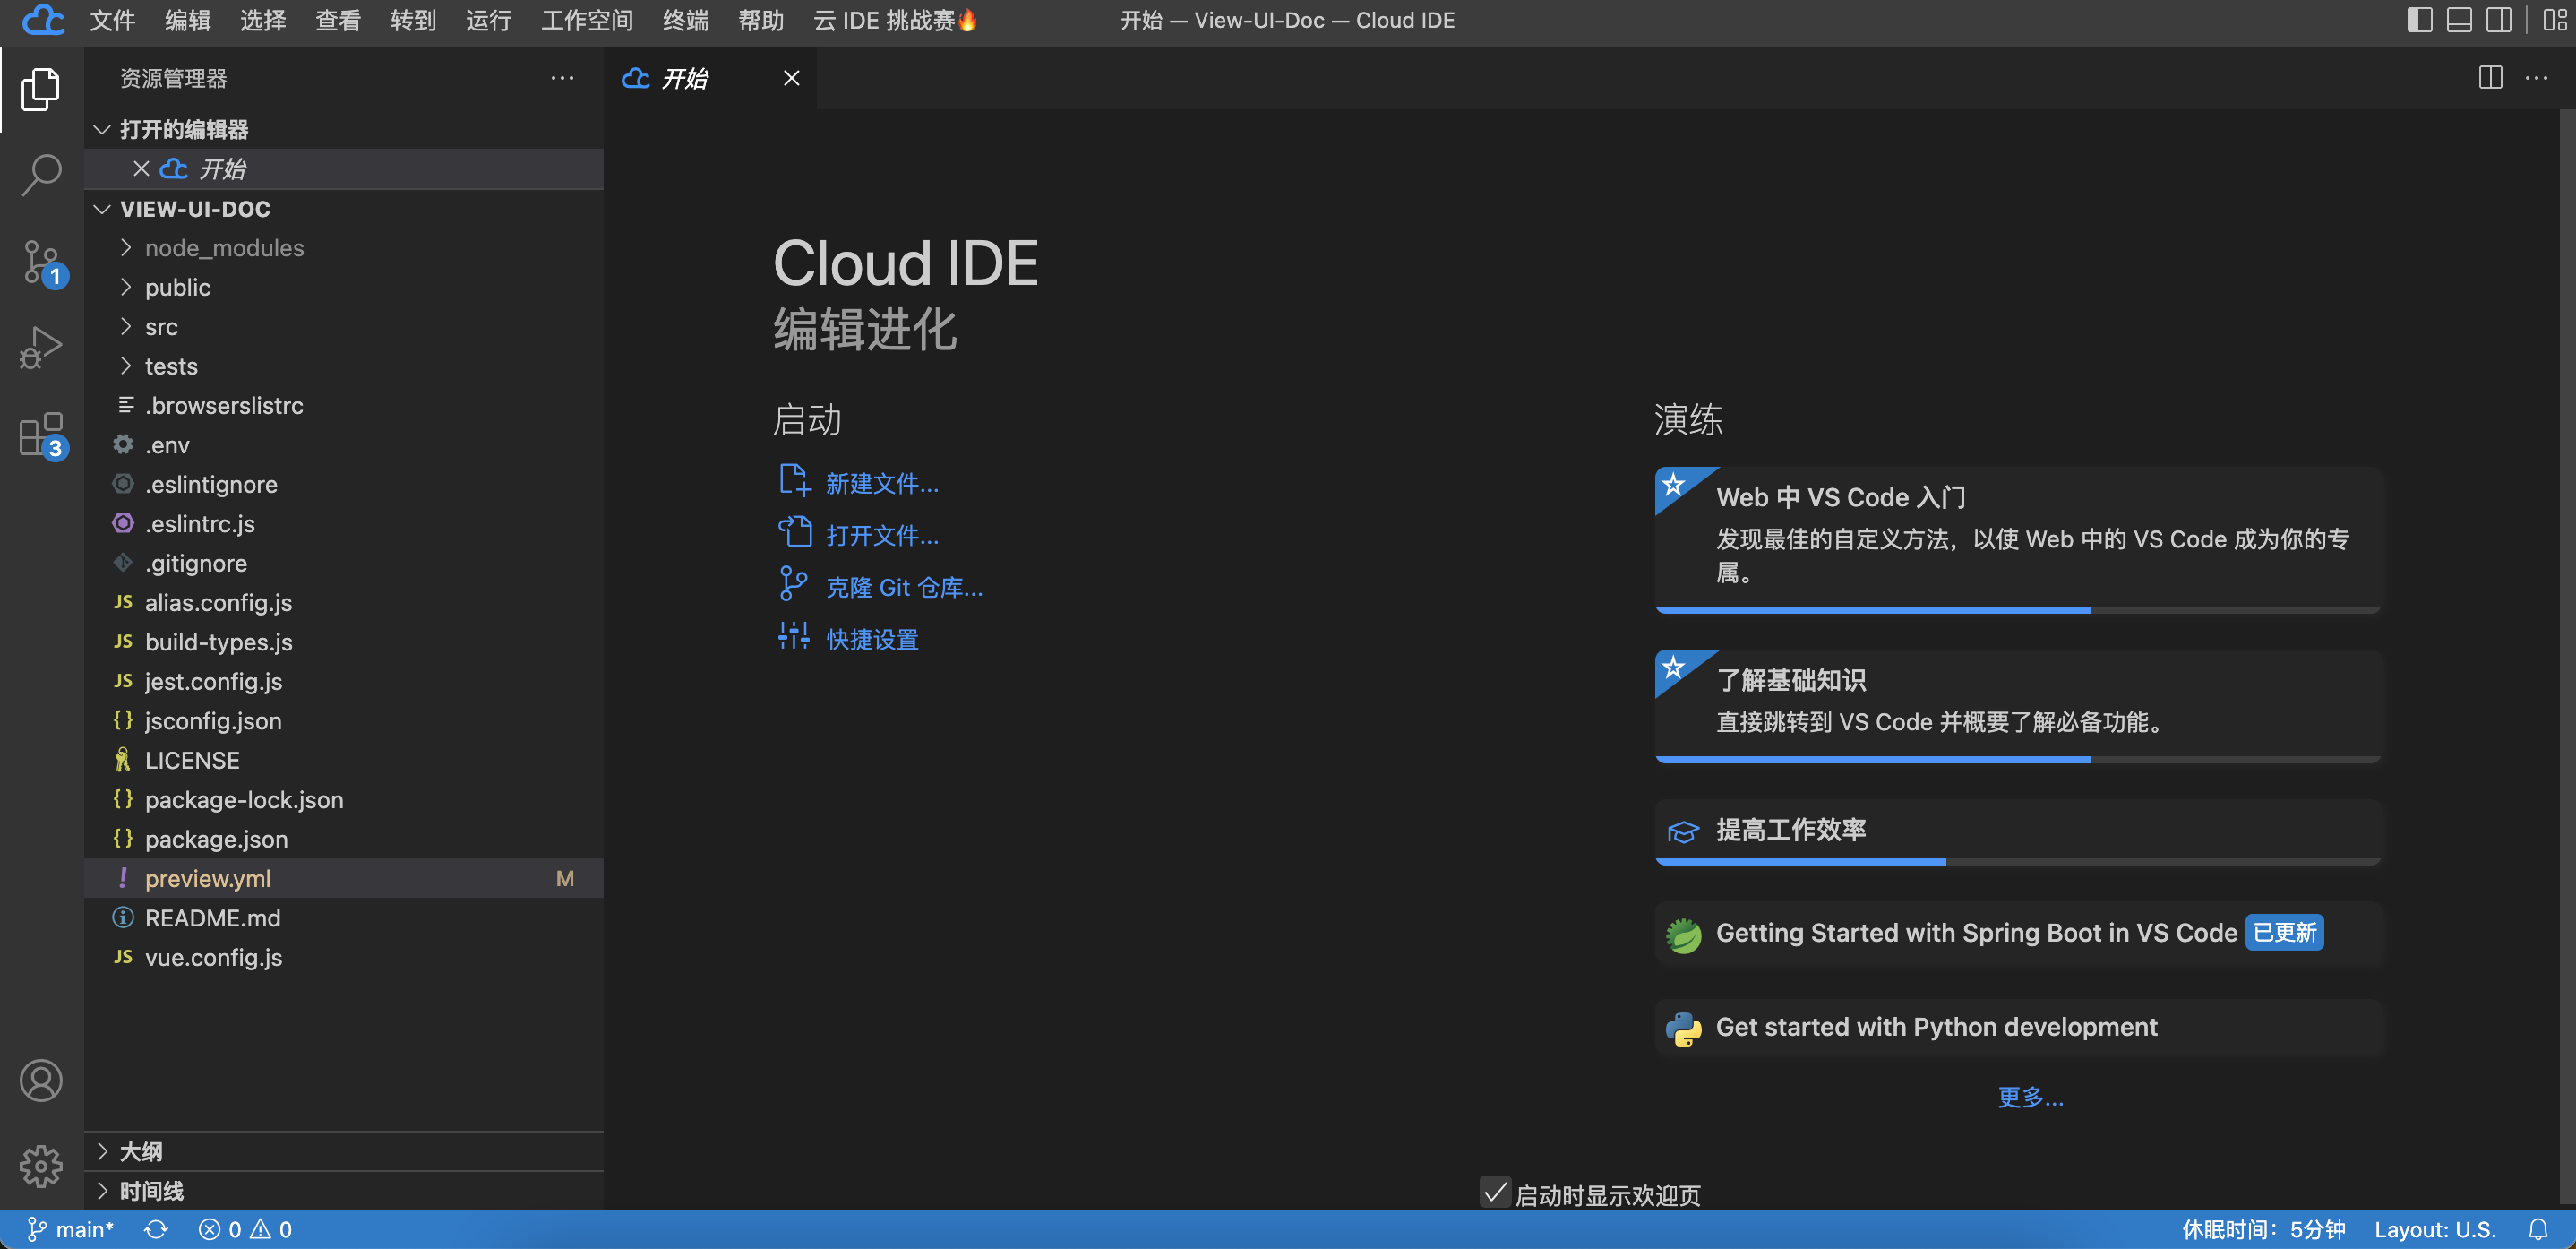Toggle 启动时显示欢迎页 checkbox
This screenshot has height=1249, width=2576.
tap(1494, 1192)
